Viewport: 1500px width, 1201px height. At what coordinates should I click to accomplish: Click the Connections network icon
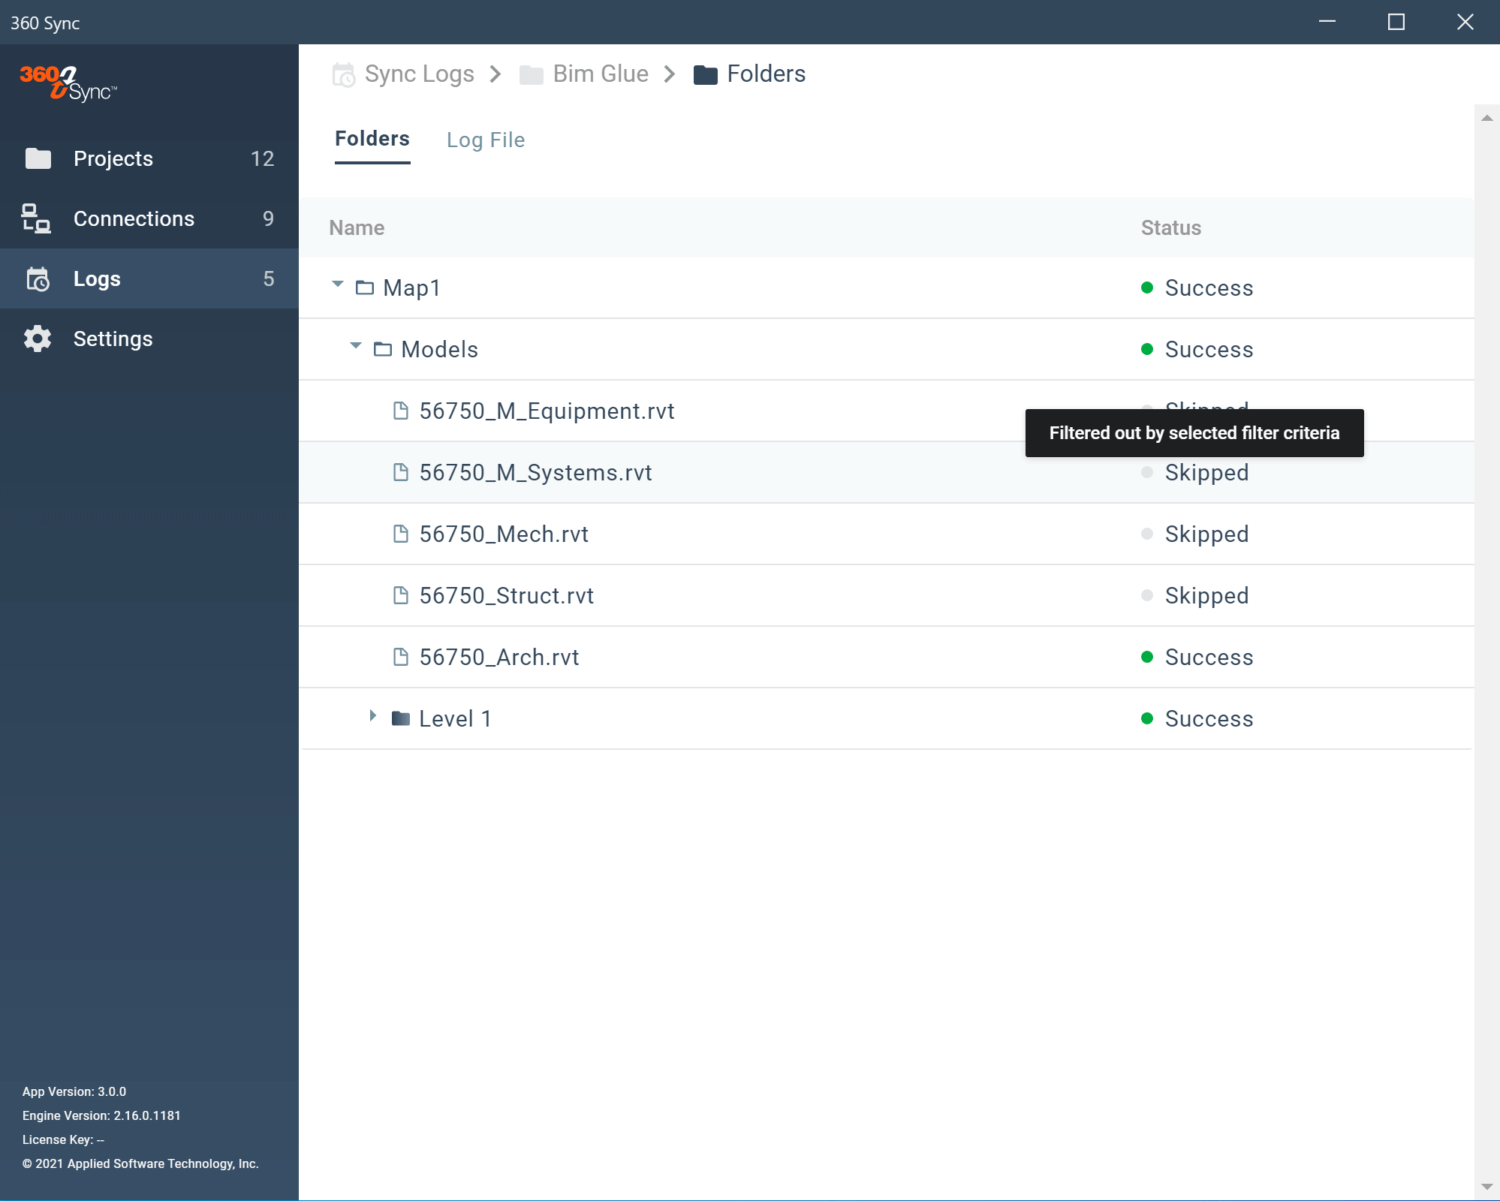click(36, 219)
